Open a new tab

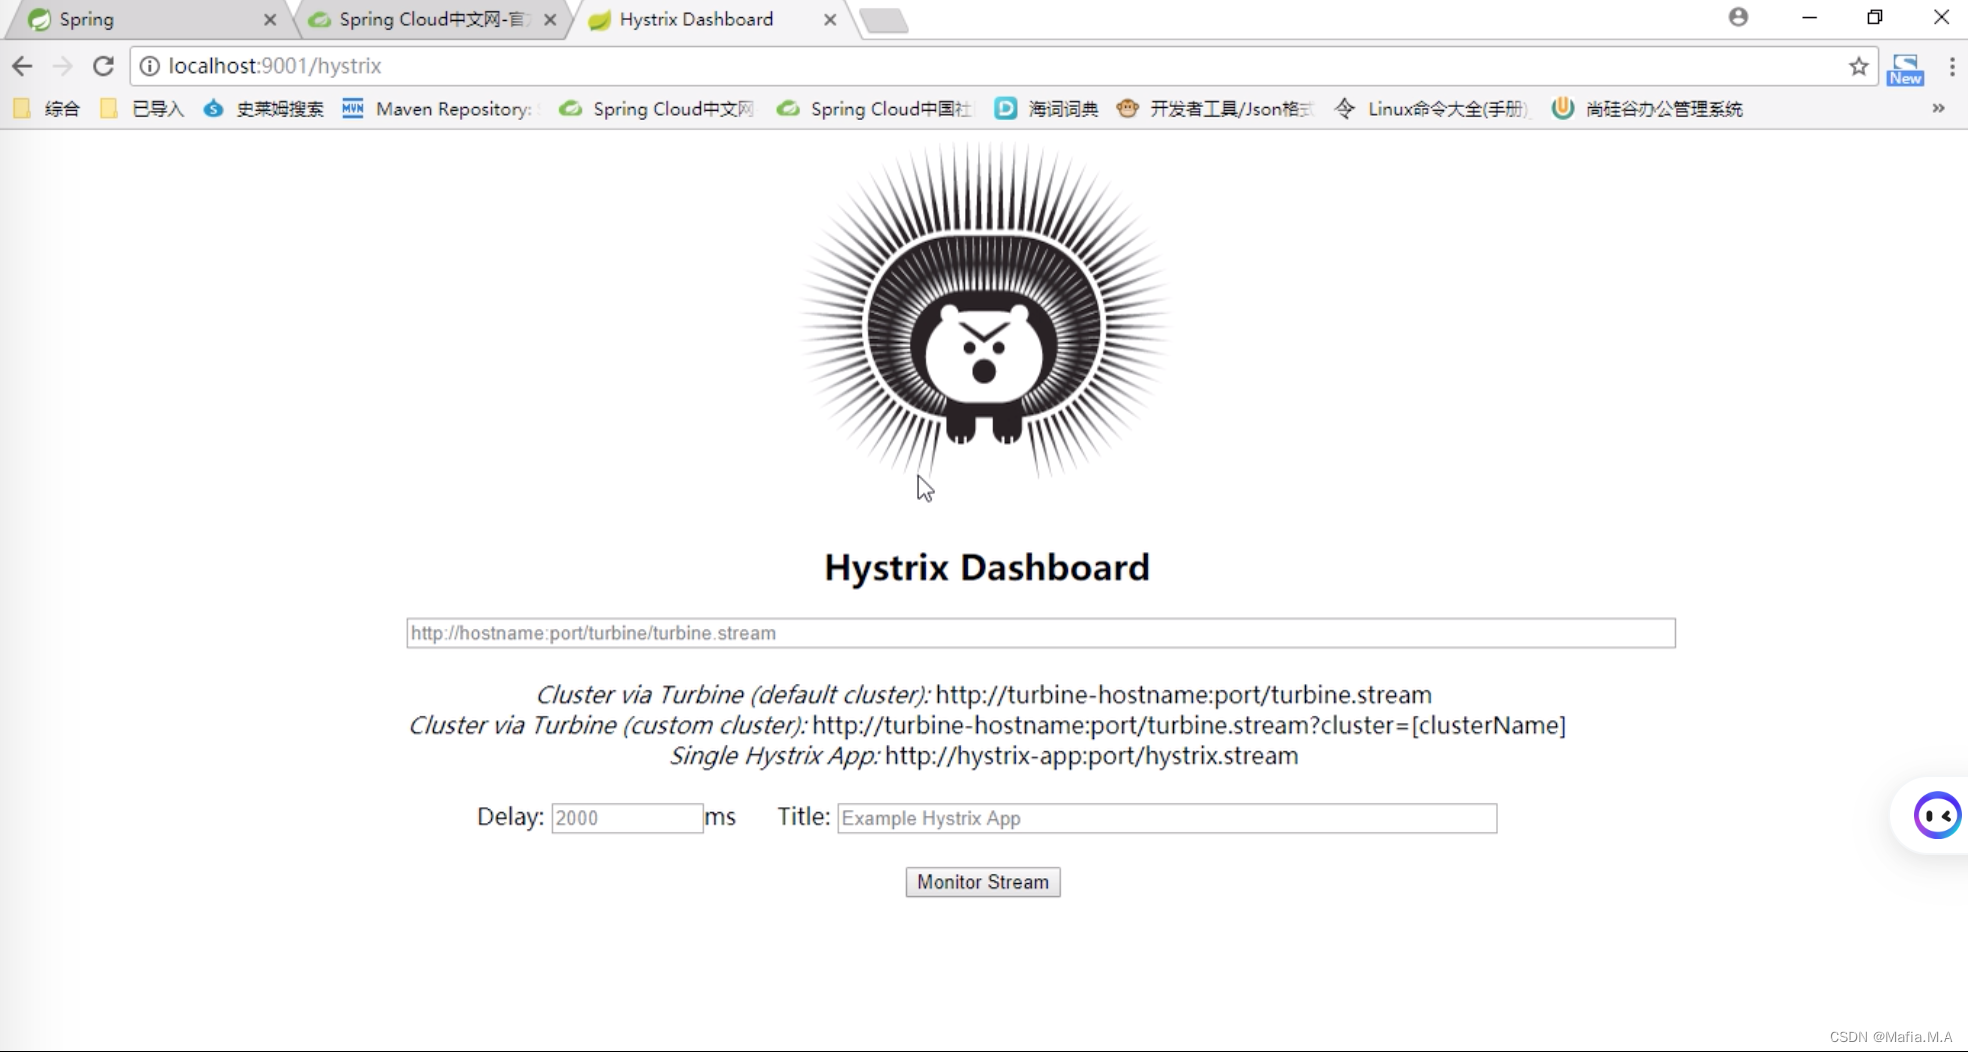[884, 20]
